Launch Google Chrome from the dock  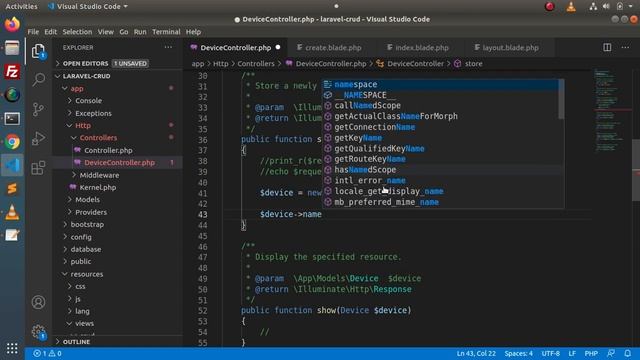12,142
